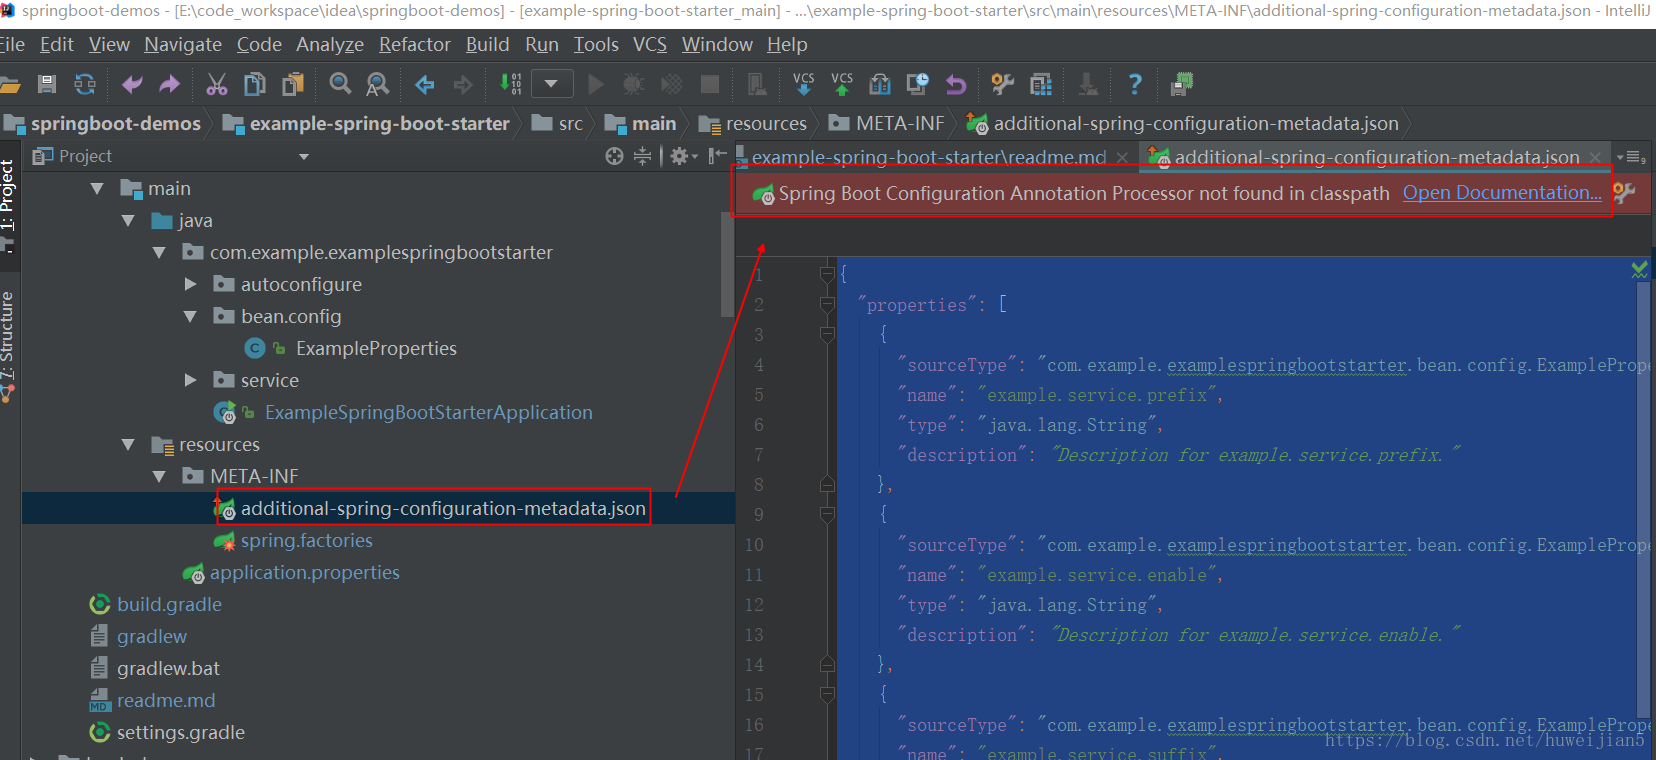This screenshot has height=760, width=1656.
Task: Open the View menu
Action: [109, 45]
